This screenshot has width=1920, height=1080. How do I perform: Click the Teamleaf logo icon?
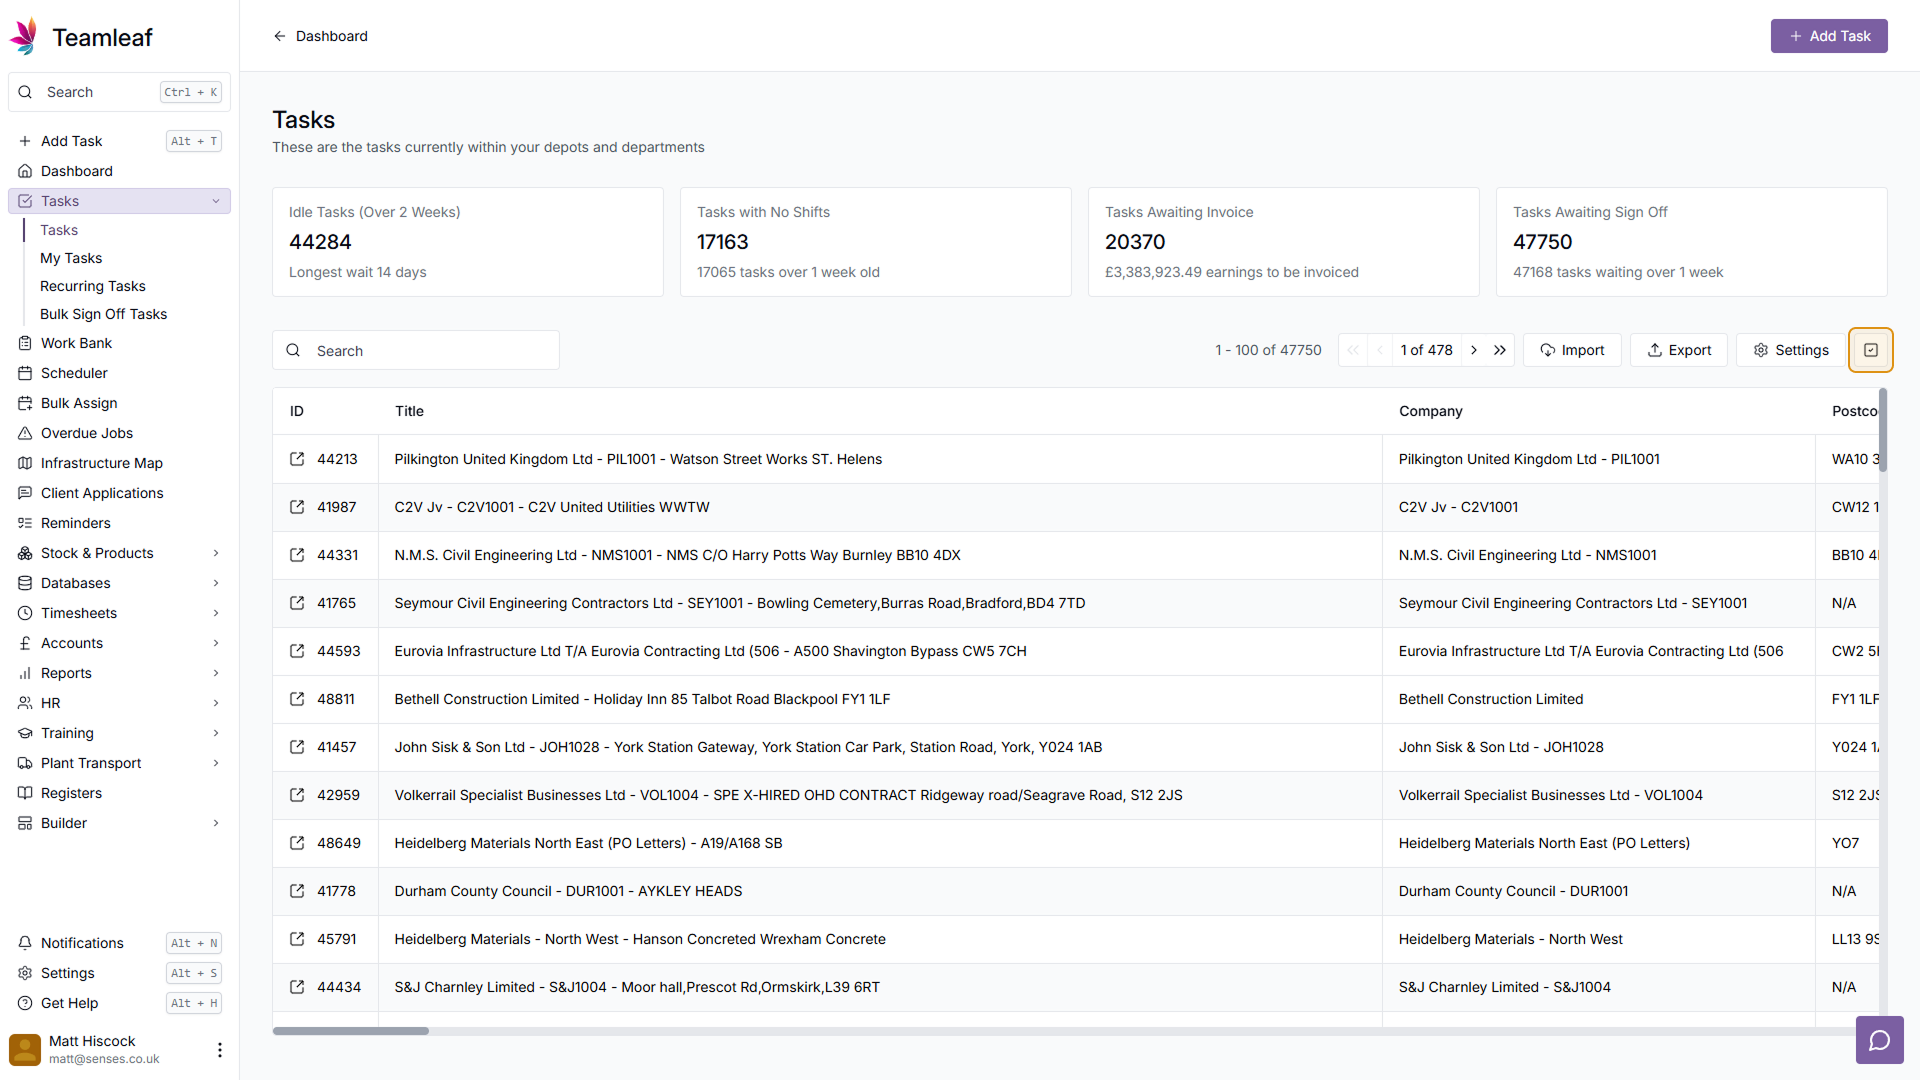click(x=24, y=37)
